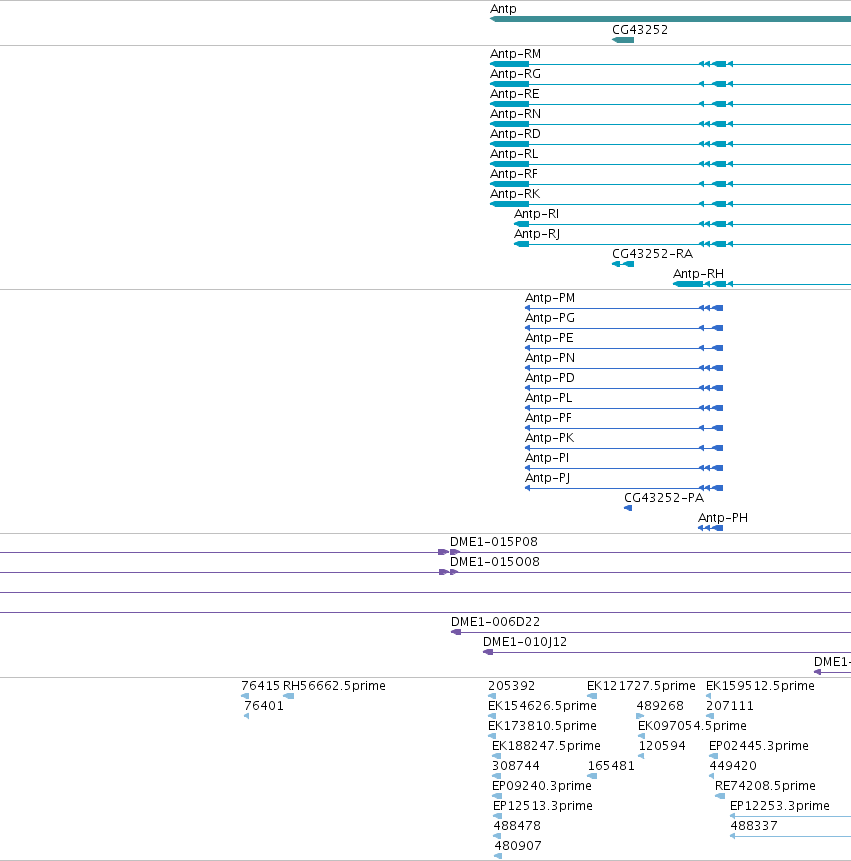Select the CG43252 gene feature

[x=623, y=40]
